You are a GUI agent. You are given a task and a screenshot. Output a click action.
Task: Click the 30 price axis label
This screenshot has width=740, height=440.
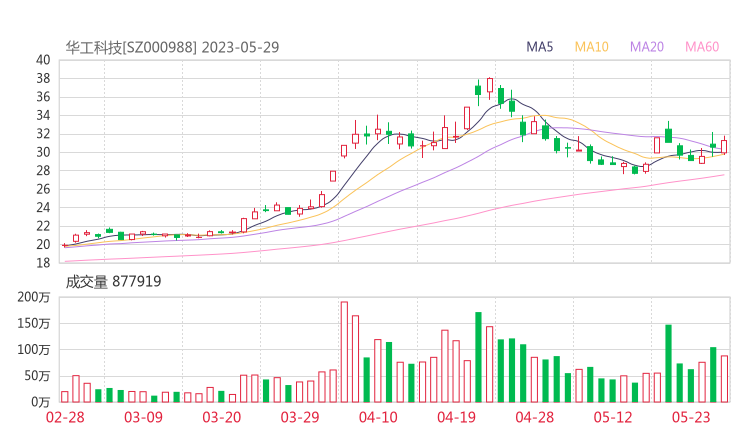43,152
